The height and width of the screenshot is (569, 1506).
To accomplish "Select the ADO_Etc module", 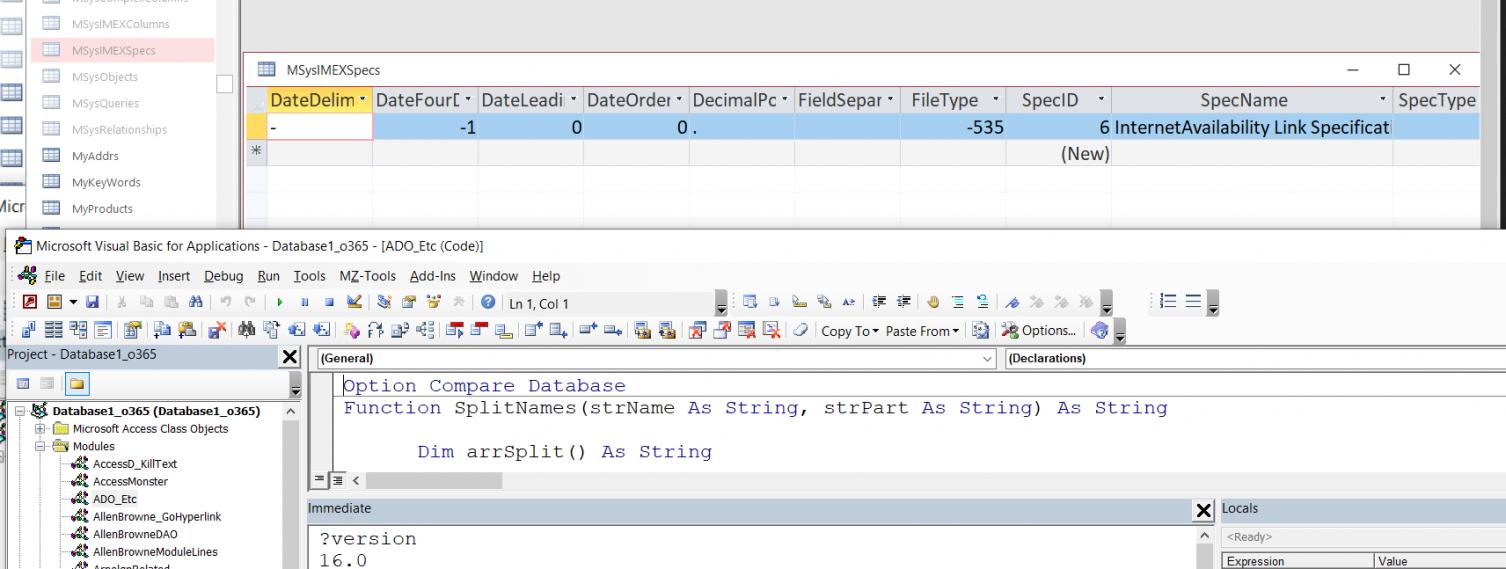I will [115, 499].
